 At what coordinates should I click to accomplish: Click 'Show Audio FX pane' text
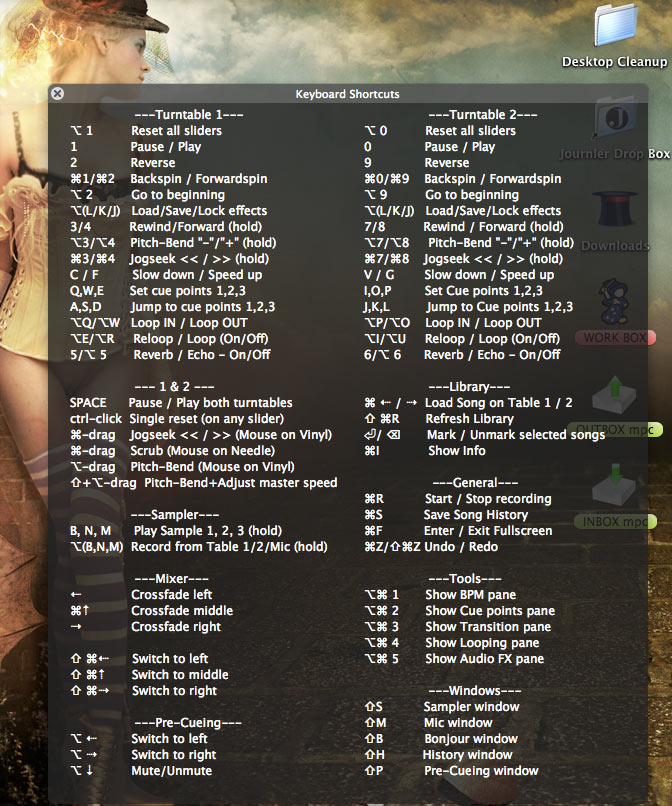[x=484, y=658]
